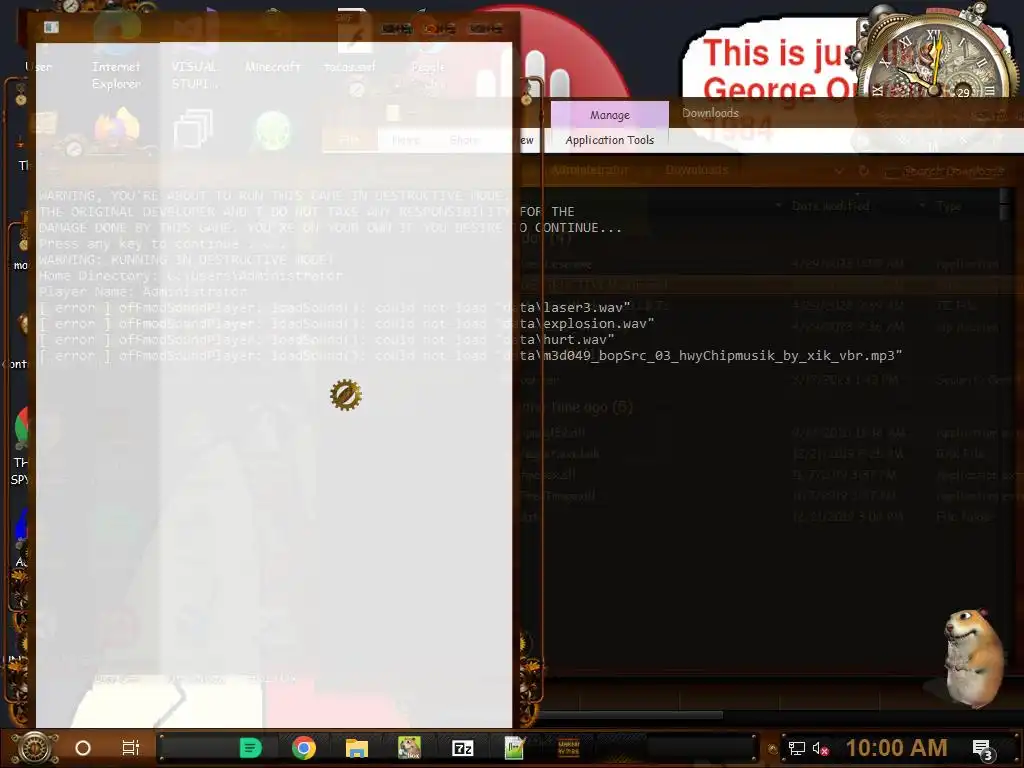Launch Google Chrome from the taskbar
The height and width of the screenshot is (768, 1024).
(x=304, y=748)
